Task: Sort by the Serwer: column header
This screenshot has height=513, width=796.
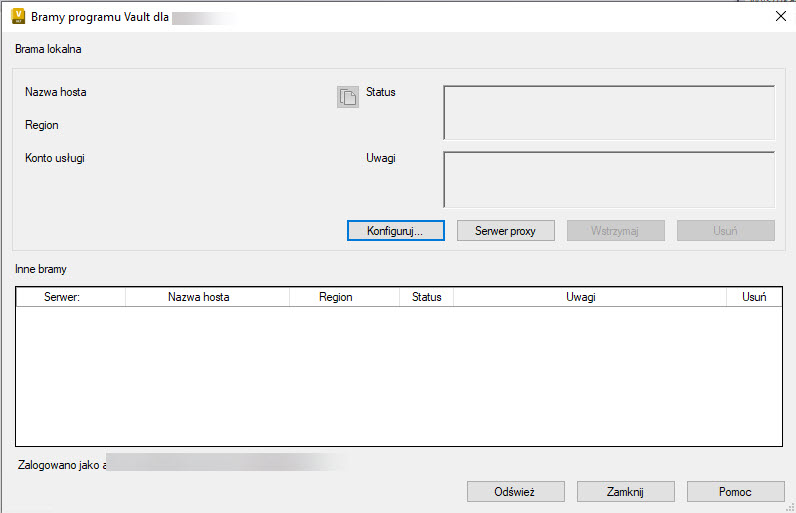Action: click(71, 297)
